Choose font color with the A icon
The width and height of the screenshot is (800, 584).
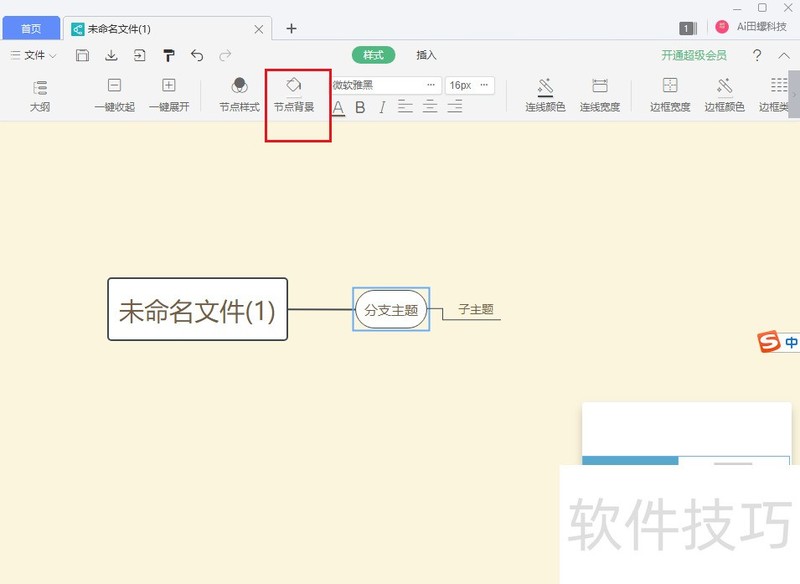(338, 107)
